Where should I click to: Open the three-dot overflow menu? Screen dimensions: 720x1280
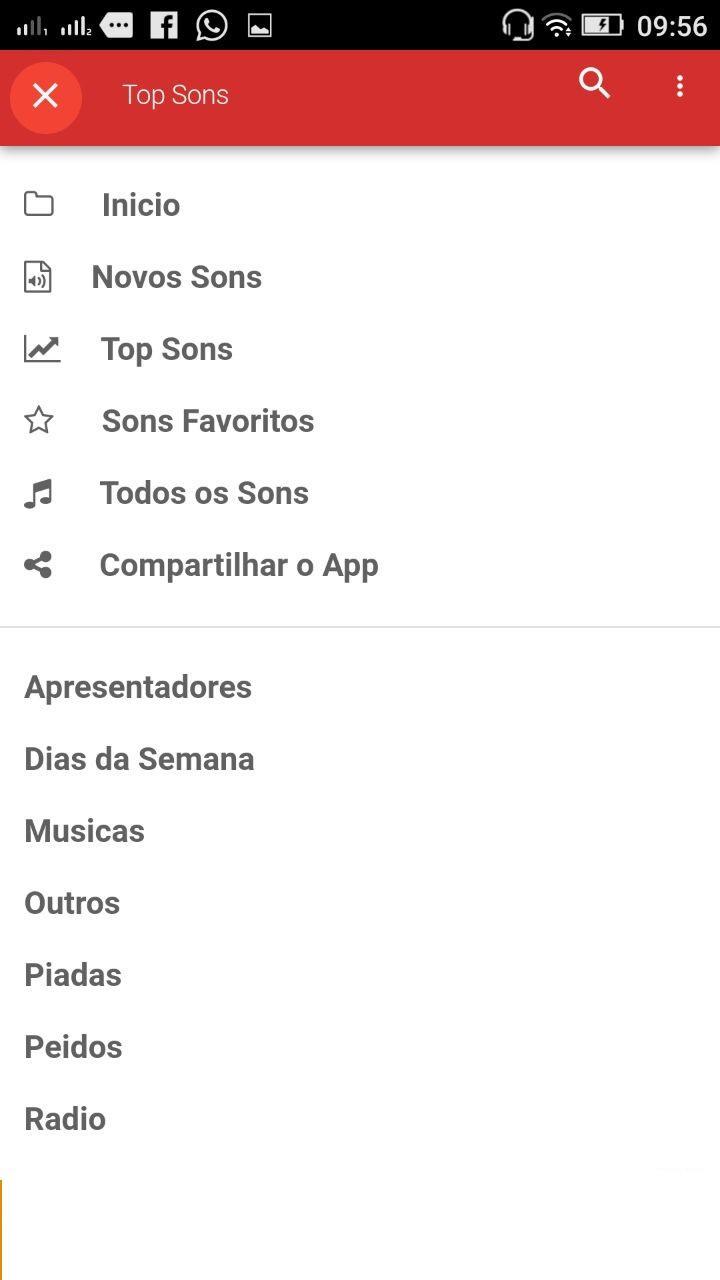[680, 86]
